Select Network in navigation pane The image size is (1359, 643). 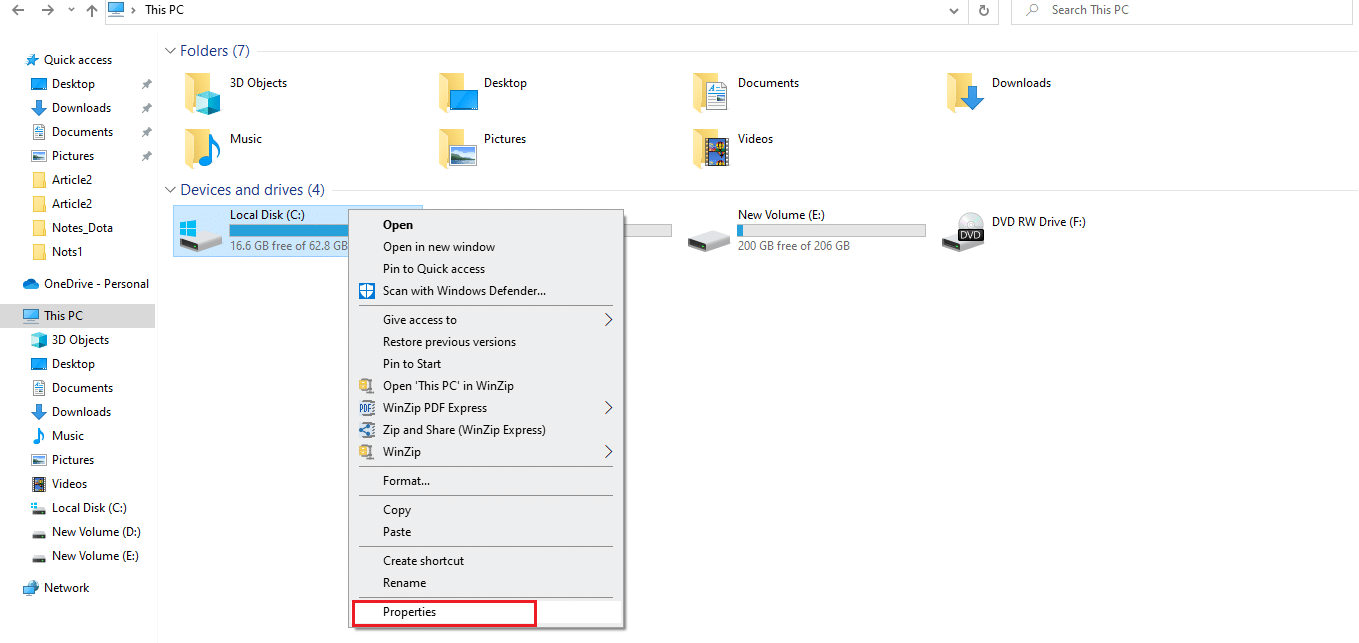click(x=66, y=588)
